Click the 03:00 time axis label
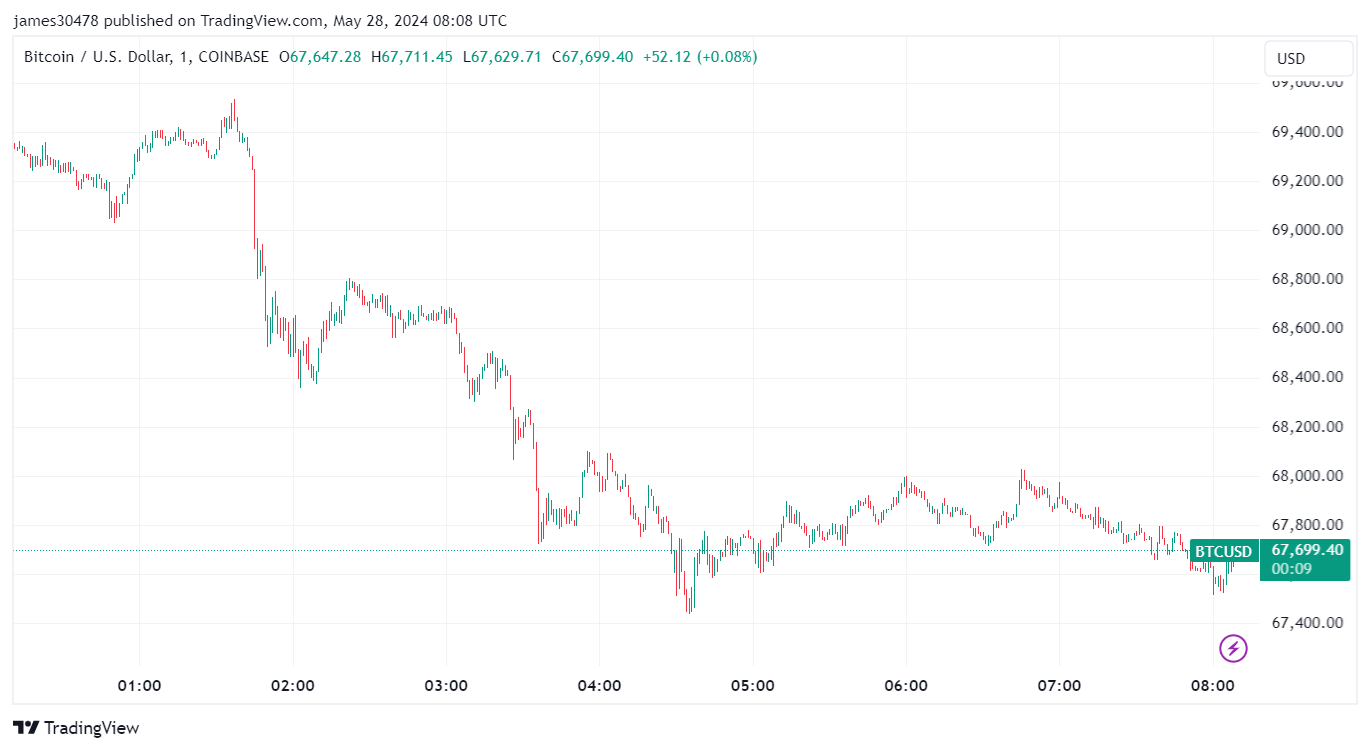This screenshot has height=751, width=1370. 446,686
